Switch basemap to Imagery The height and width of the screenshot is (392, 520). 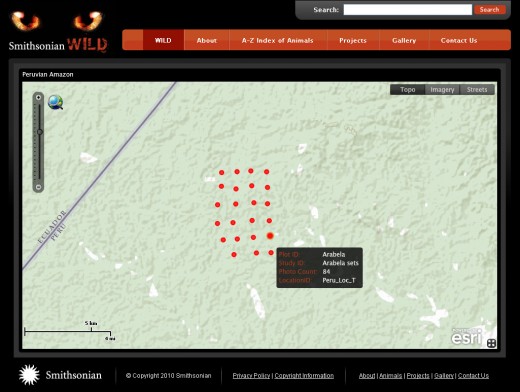point(442,90)
